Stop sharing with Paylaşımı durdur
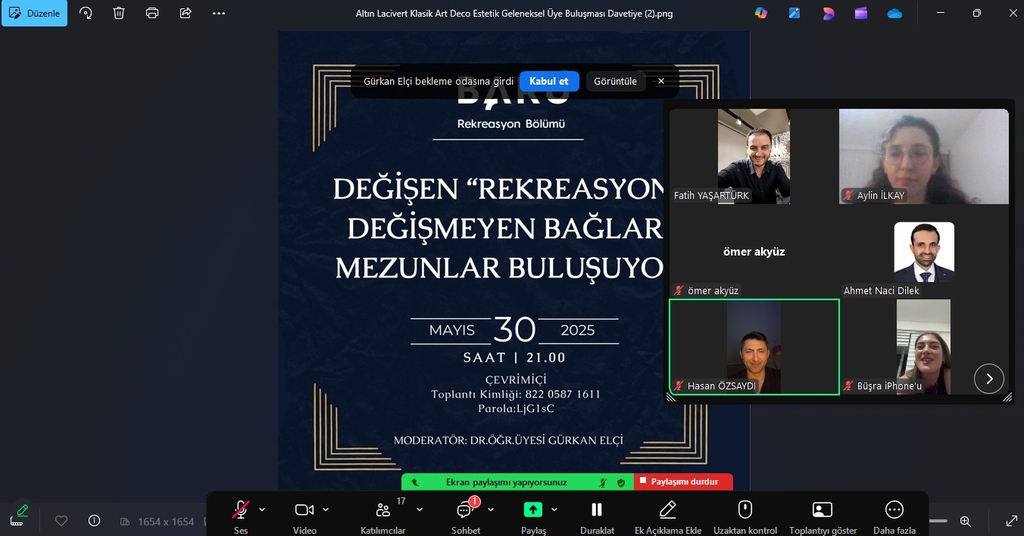 (683, 482)
